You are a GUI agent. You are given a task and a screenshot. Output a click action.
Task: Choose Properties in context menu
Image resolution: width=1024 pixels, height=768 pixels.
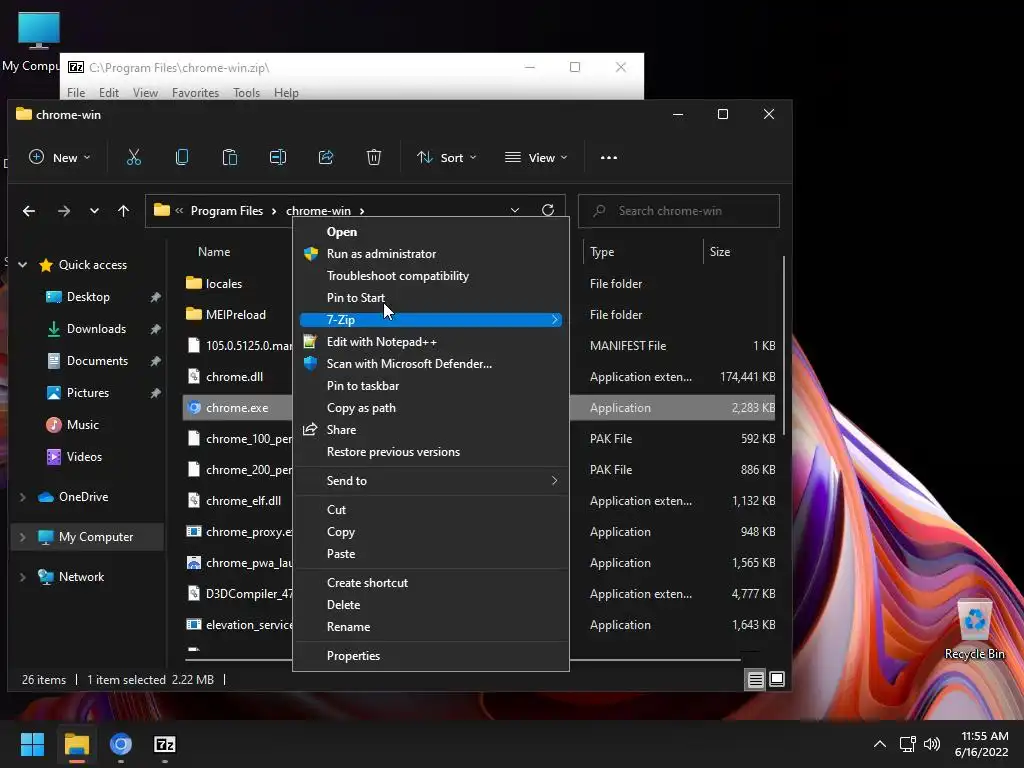pyautogui.click(x=431, y=656)
